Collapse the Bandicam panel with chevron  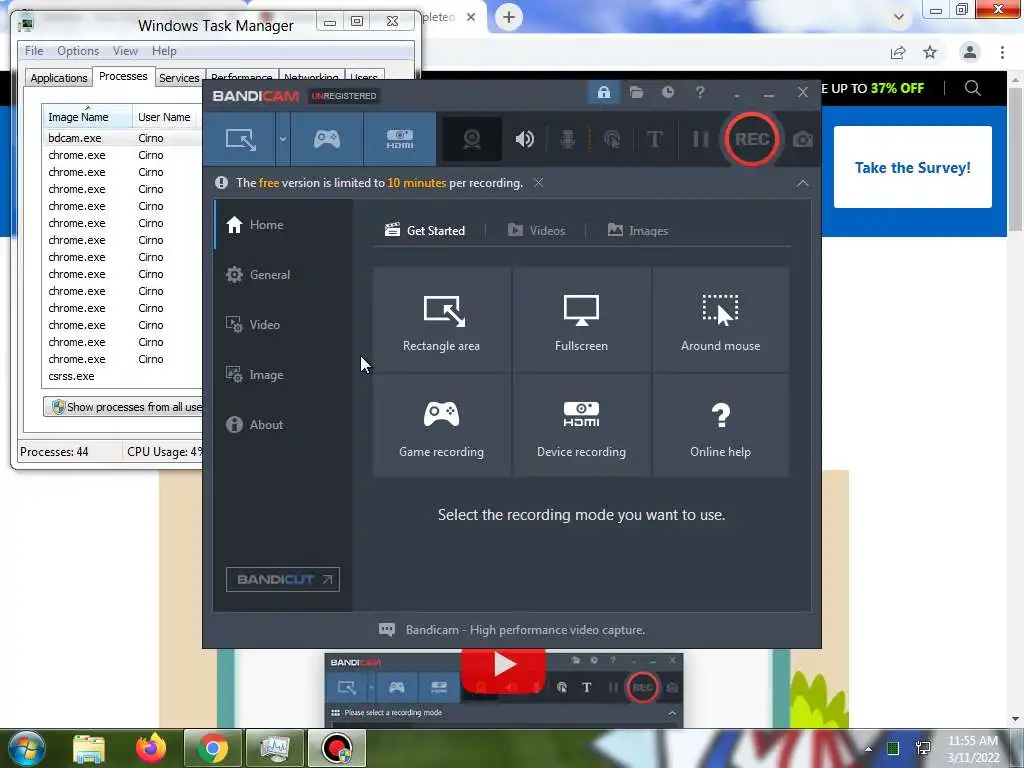click(x=803, y=184)
